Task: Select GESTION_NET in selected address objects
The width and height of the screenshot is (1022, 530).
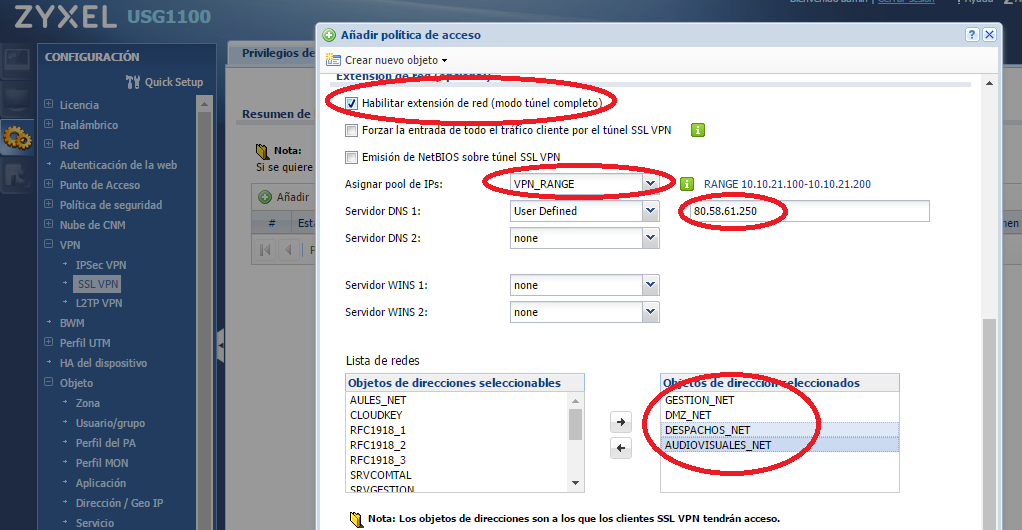Action: point(780,400)
